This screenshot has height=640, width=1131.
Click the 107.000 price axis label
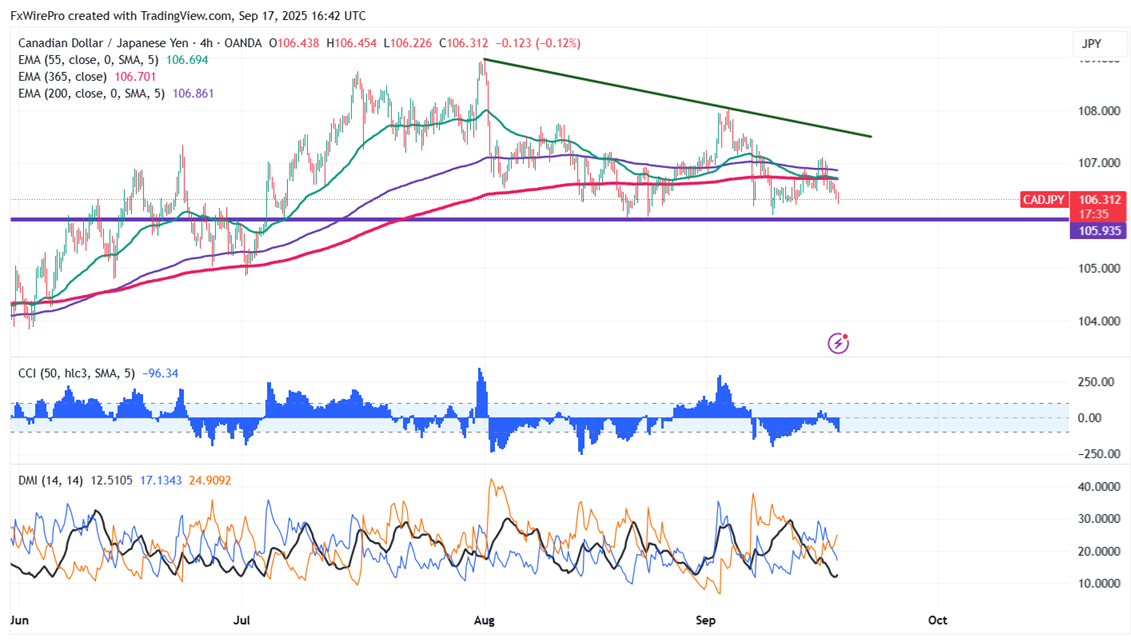(x=1099, y=163)
